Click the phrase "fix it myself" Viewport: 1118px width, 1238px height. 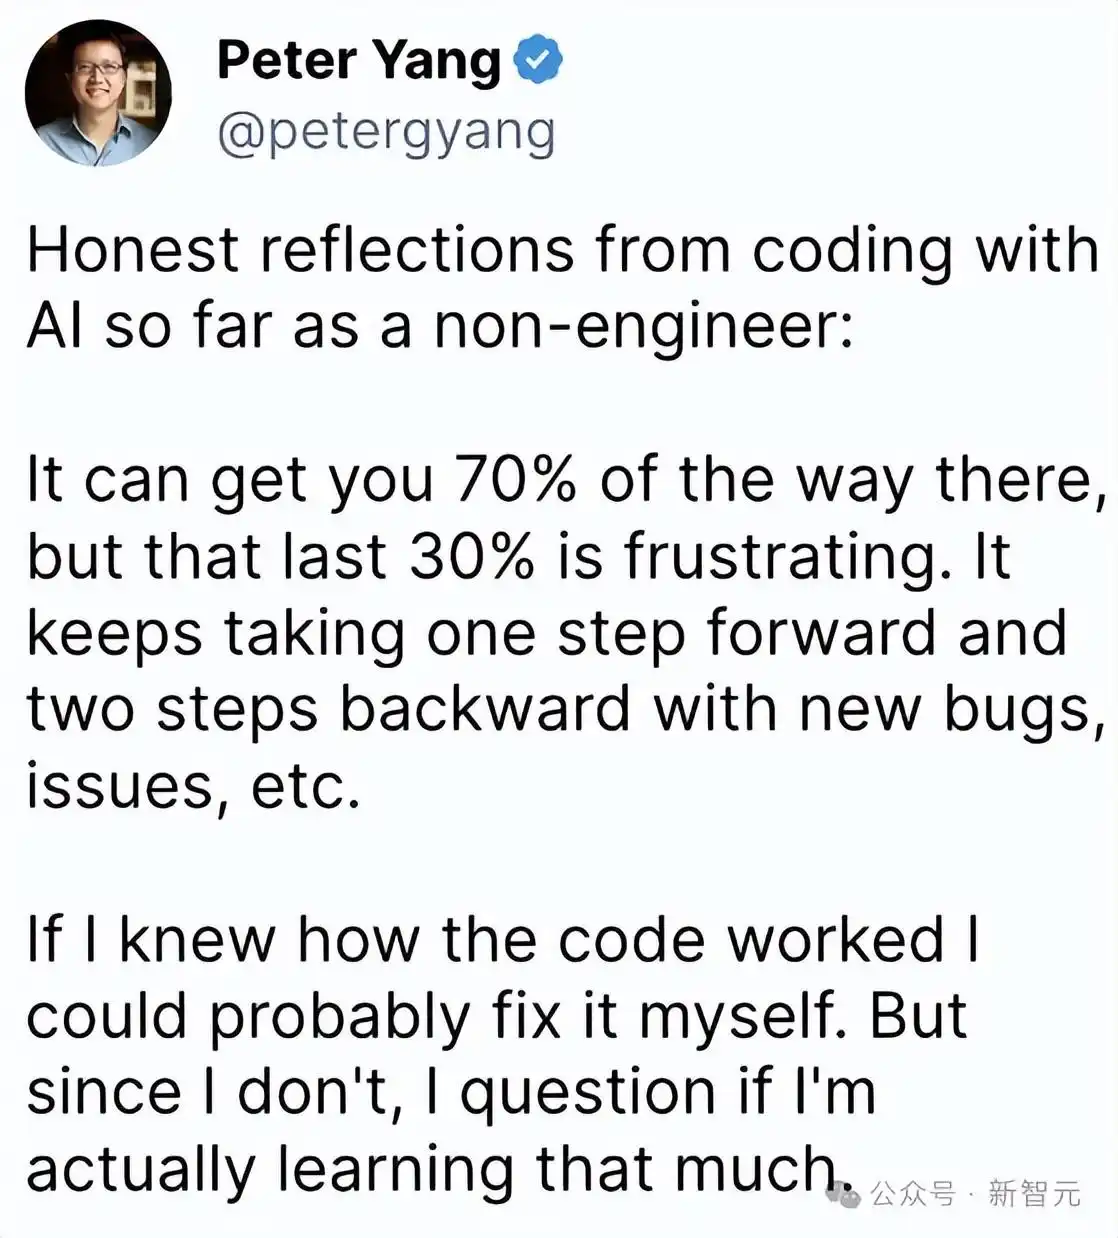(670, 1016)
